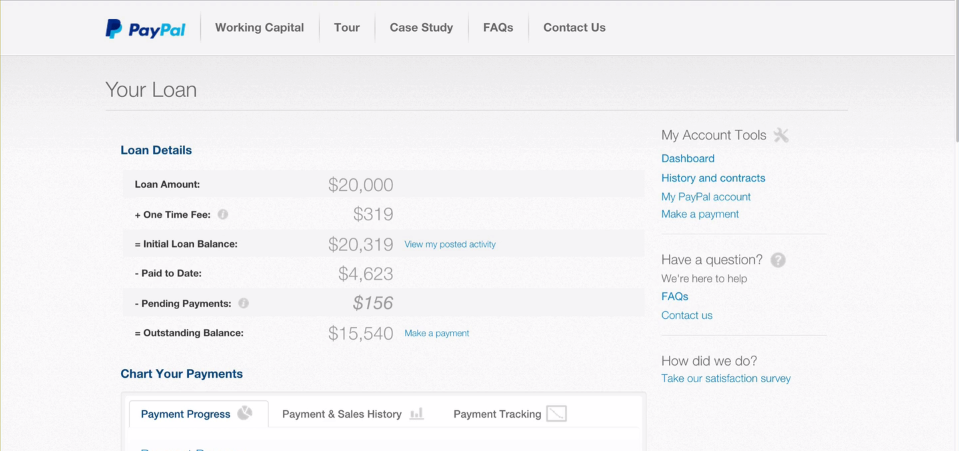Click the $4,623 paid to date value
This screenshot has width=959, height=451.
[366, 274]
